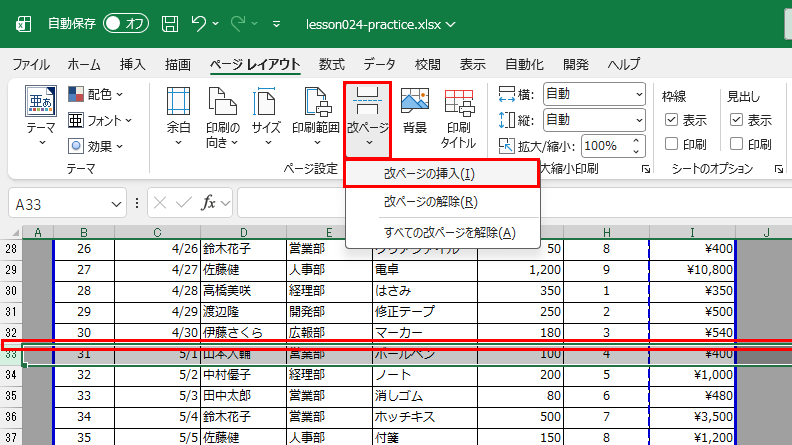792x445 pixels.
Task: Click cell containing 広報部
Action: point(329,333)
